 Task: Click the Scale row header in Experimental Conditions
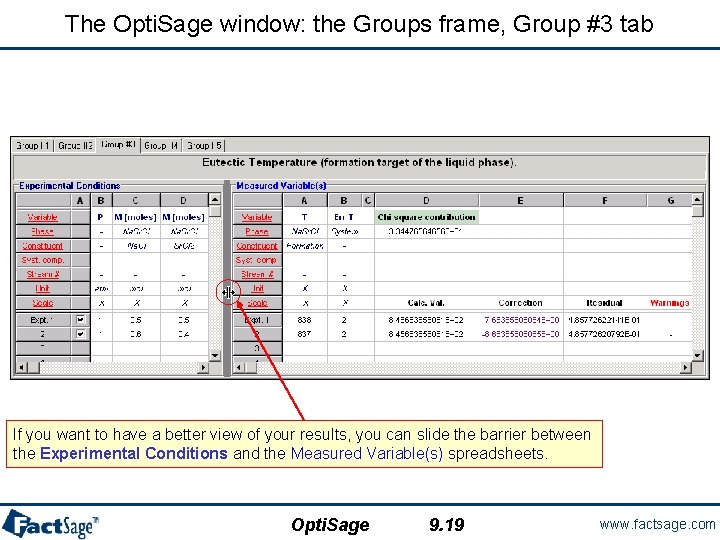point(43,303)
